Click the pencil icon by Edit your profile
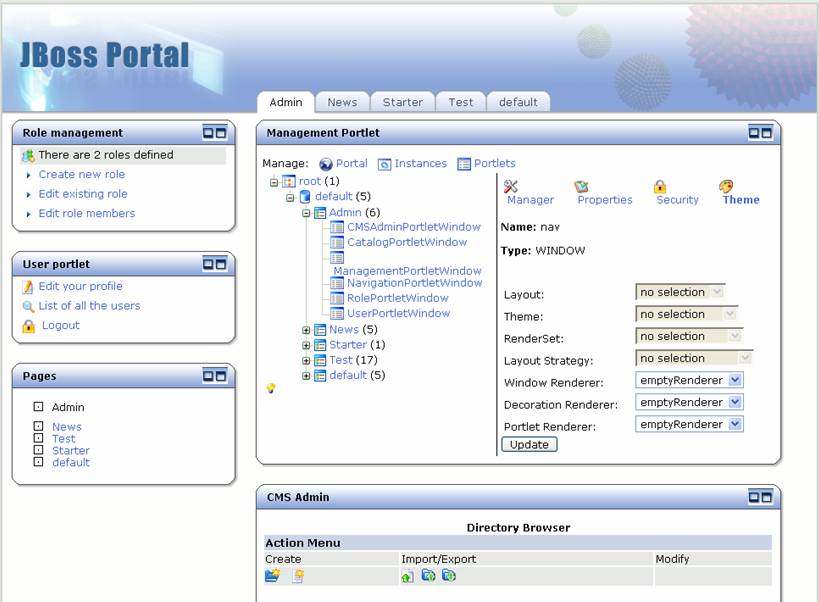 [28, 287]
